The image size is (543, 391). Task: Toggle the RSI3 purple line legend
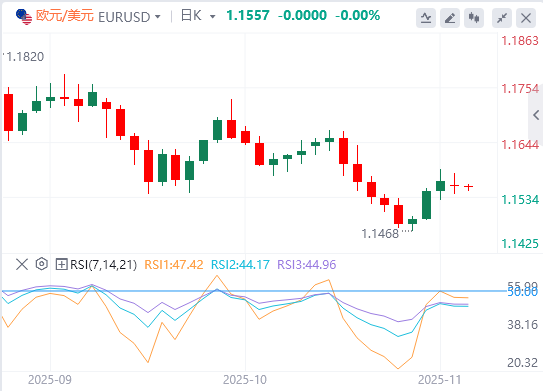click(x=306, y=265)
